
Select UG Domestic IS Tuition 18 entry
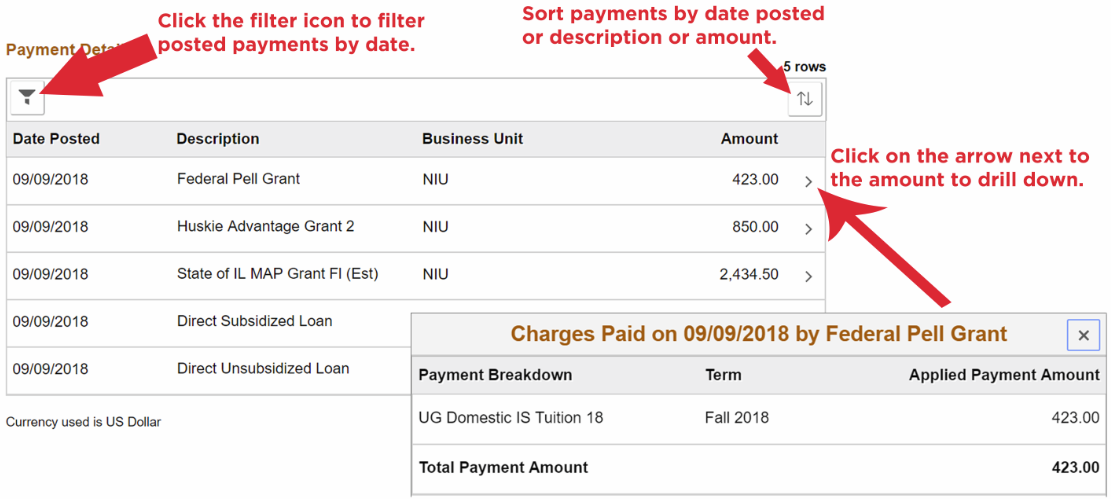pyautogui.click(x=510, y=418)
